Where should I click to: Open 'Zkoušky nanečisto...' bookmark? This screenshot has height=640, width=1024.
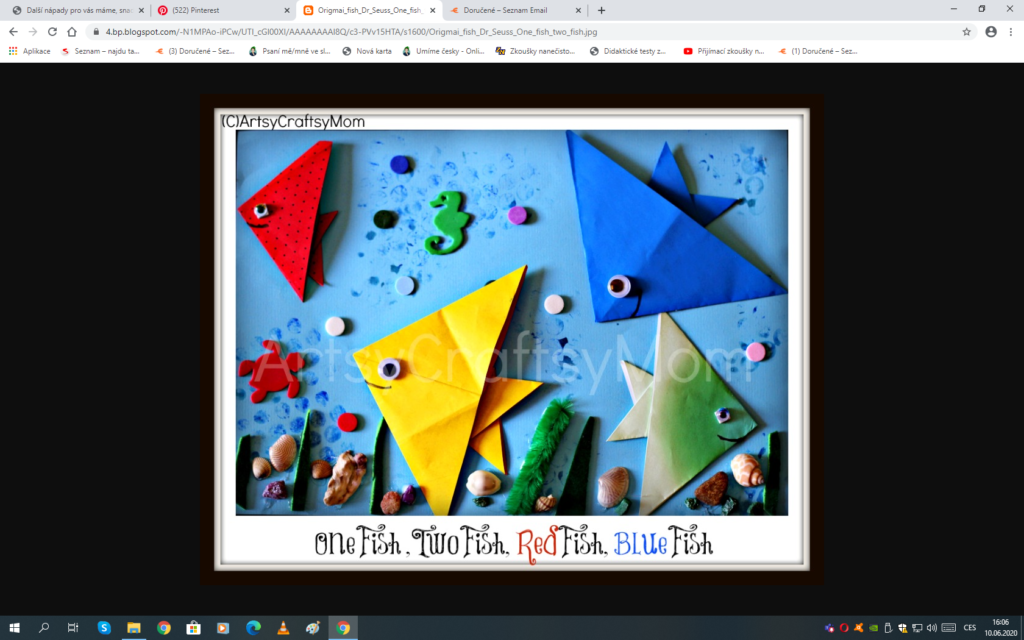(536, 51)
